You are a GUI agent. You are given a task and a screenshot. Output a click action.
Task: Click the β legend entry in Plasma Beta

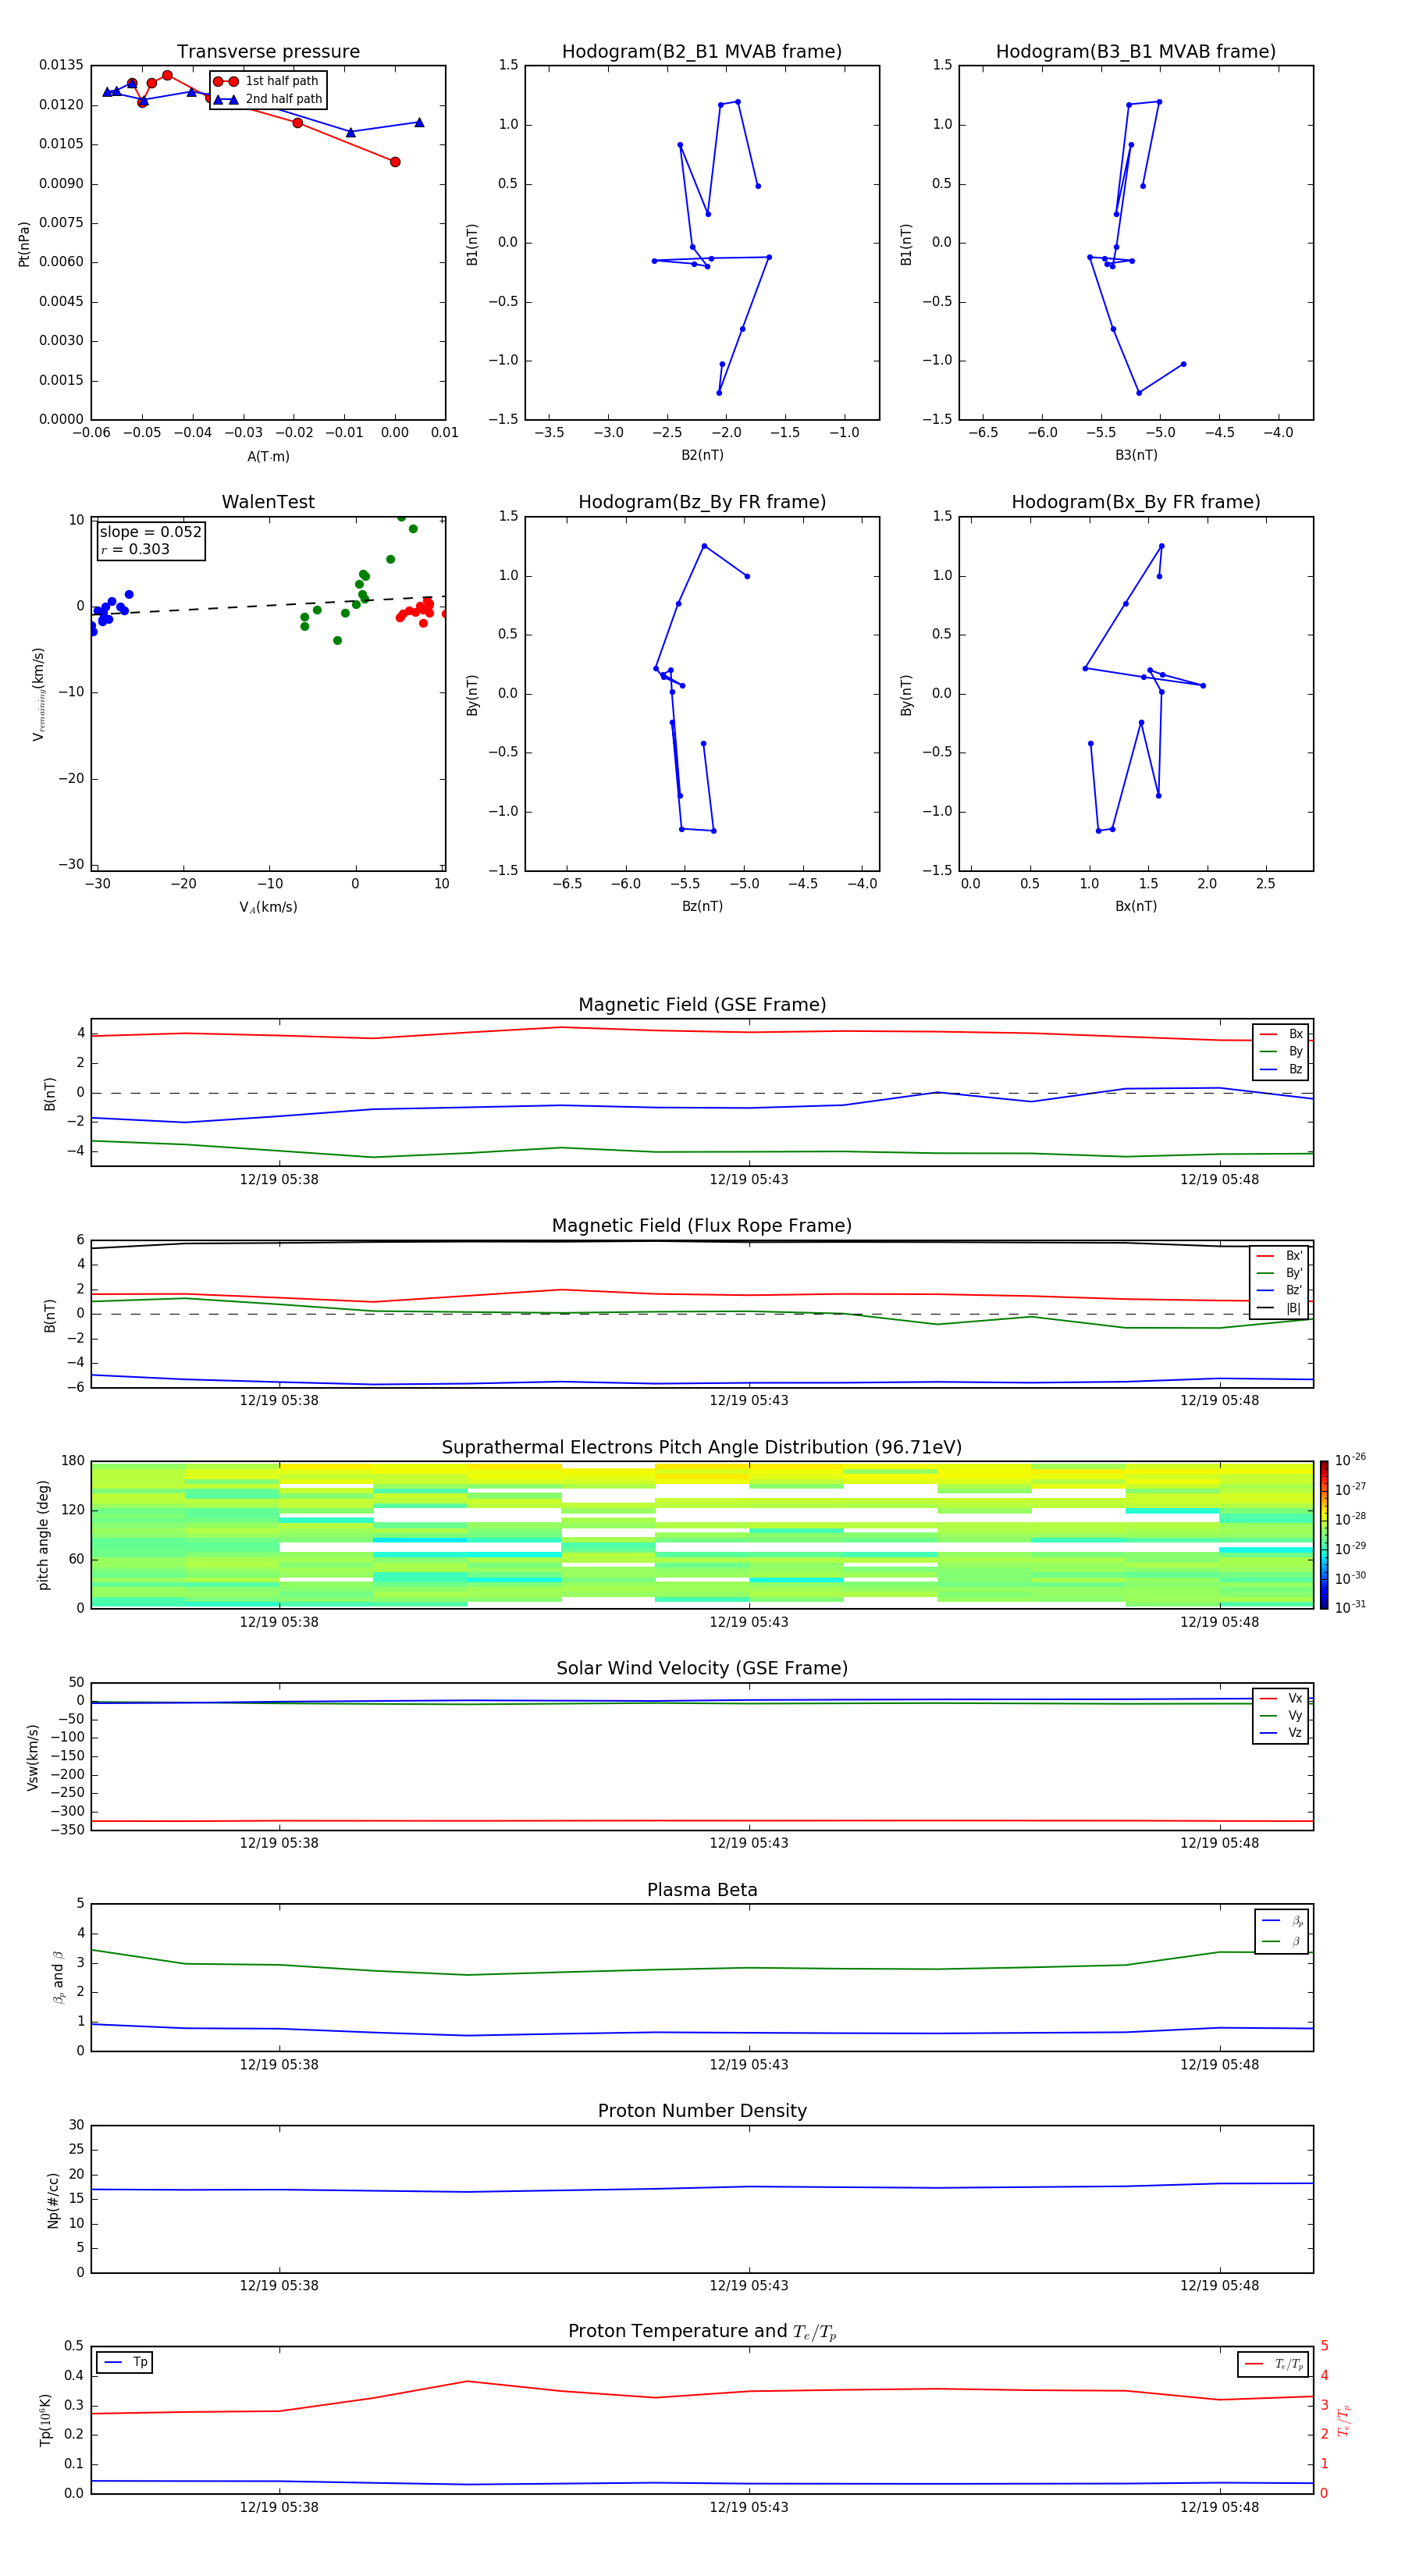click(1282, 1941)
